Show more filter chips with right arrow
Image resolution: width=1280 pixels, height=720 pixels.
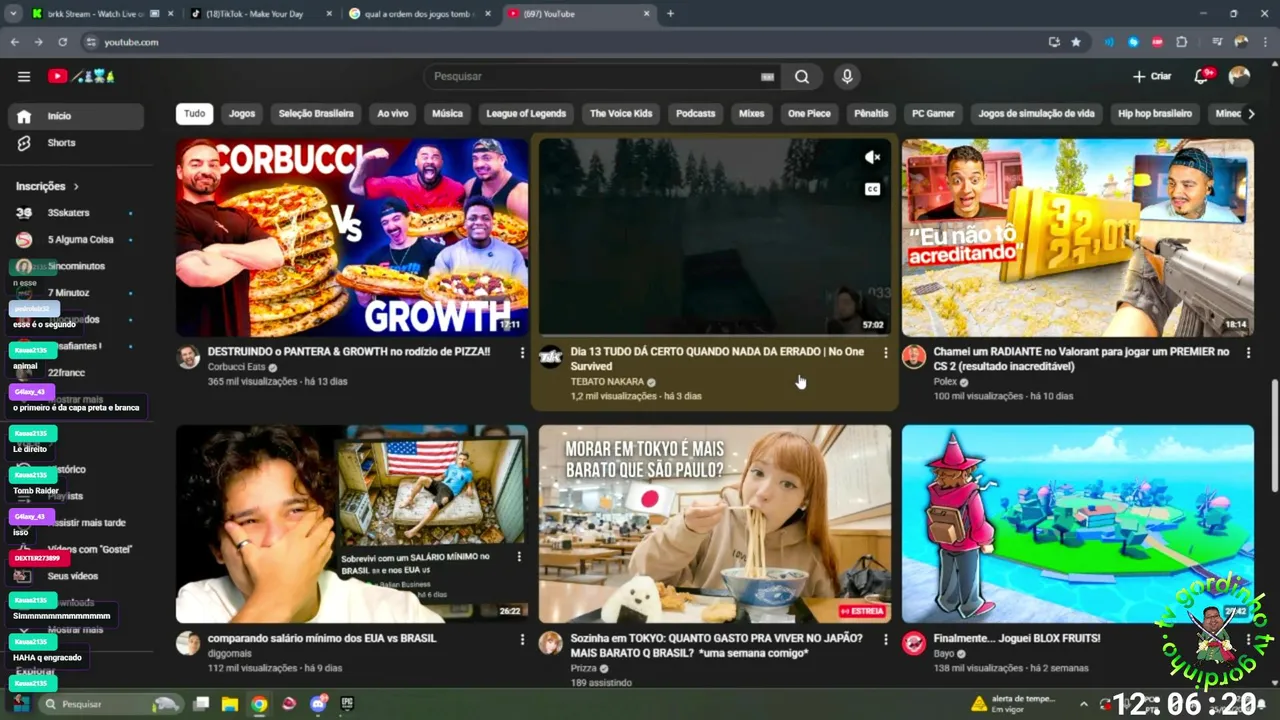[1250, 113]
